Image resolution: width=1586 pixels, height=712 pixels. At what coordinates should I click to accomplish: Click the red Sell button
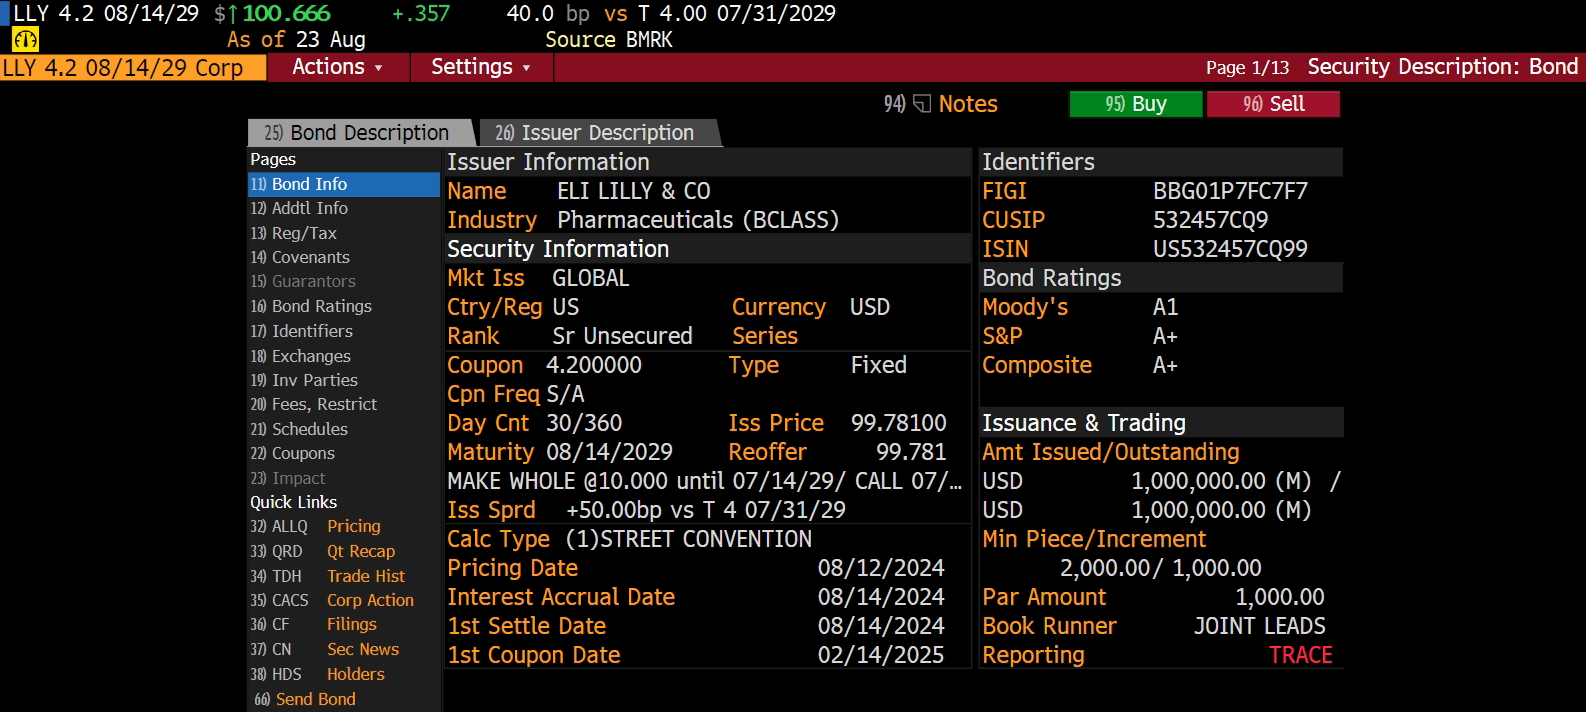[x=1274, y=104]
